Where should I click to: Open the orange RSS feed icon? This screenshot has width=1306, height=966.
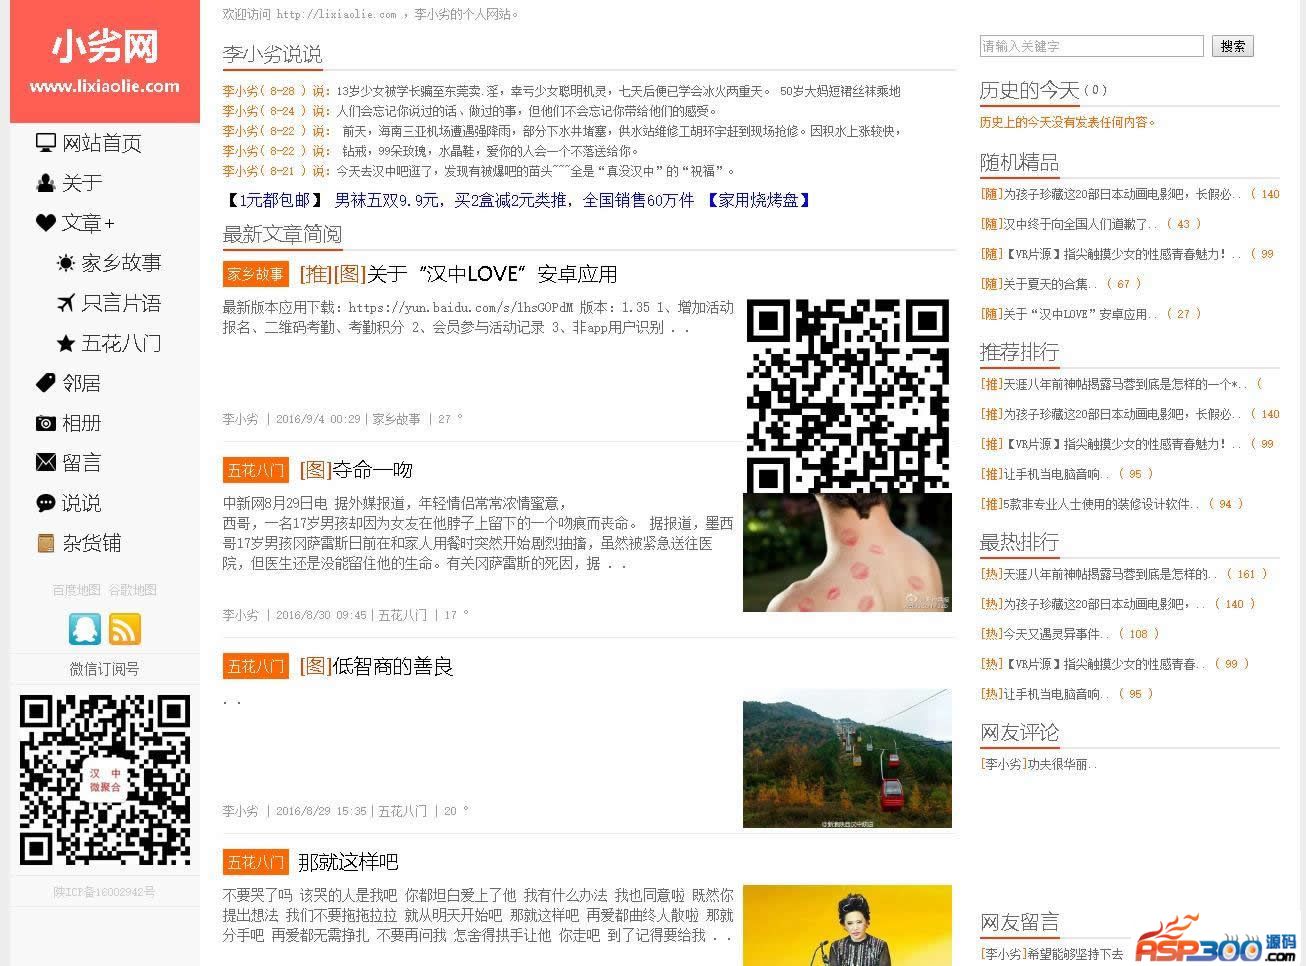coord(125,629)
